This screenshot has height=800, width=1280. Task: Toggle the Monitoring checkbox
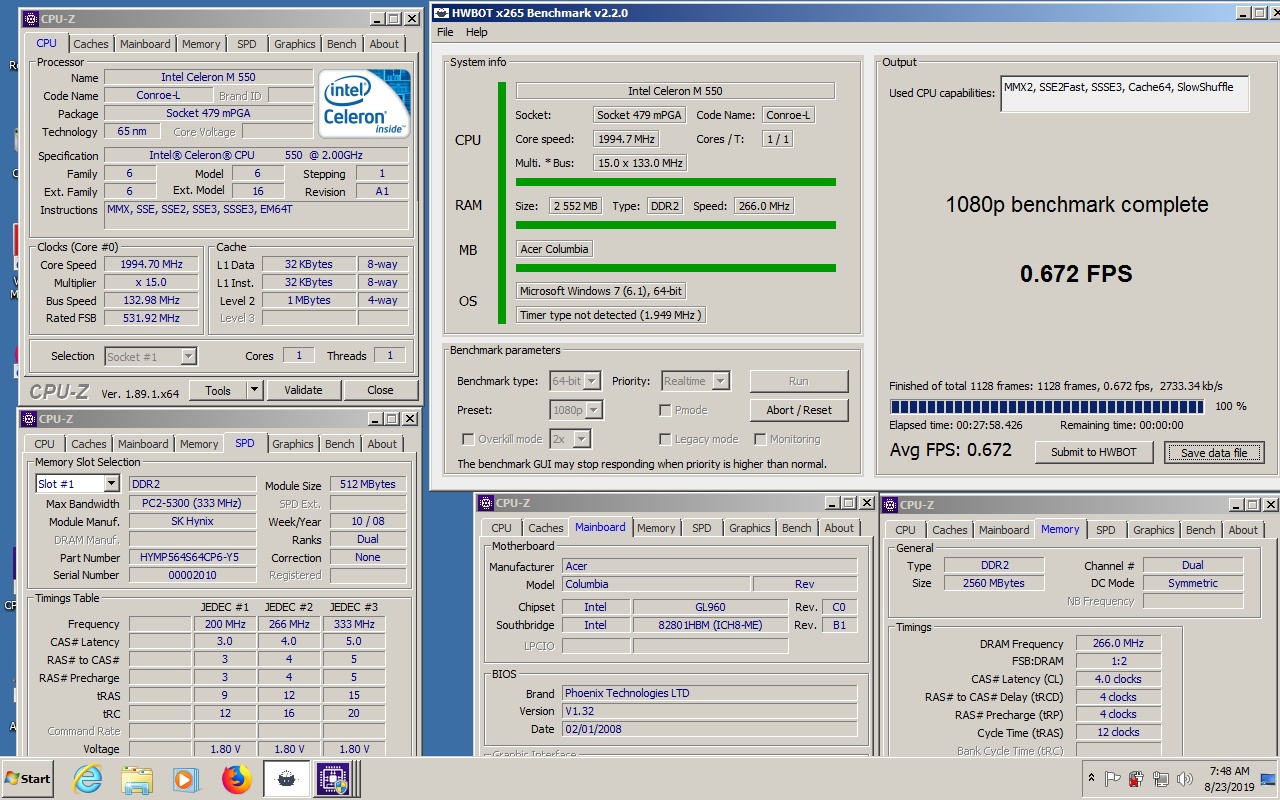pos(760,439)
